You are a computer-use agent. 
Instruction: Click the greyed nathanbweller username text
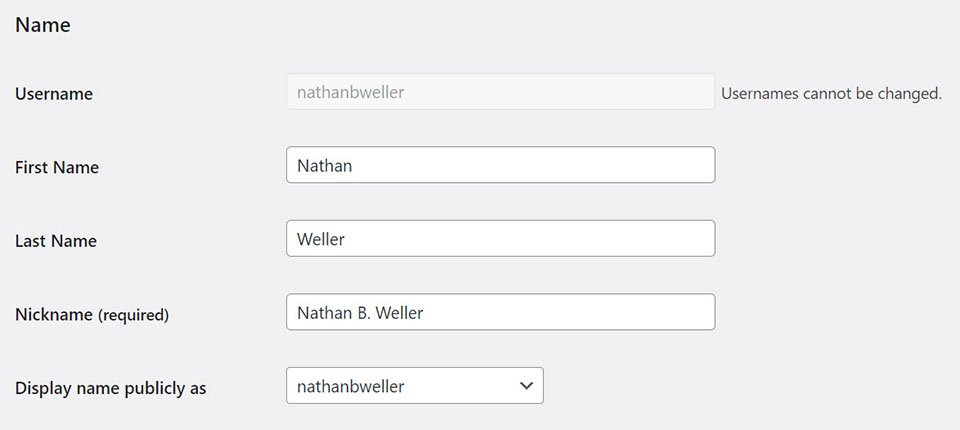(351, 93)
